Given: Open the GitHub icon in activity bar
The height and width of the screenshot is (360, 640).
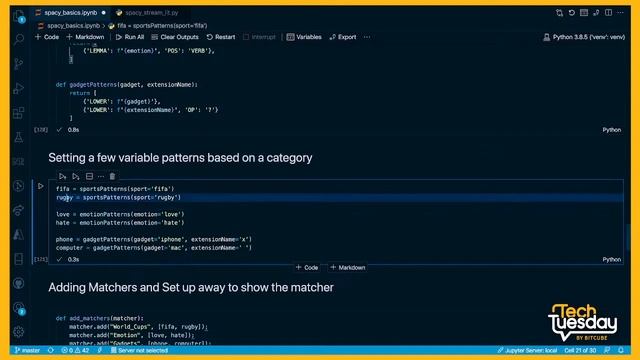Looking at the screenshot, I should coord(19,283).
